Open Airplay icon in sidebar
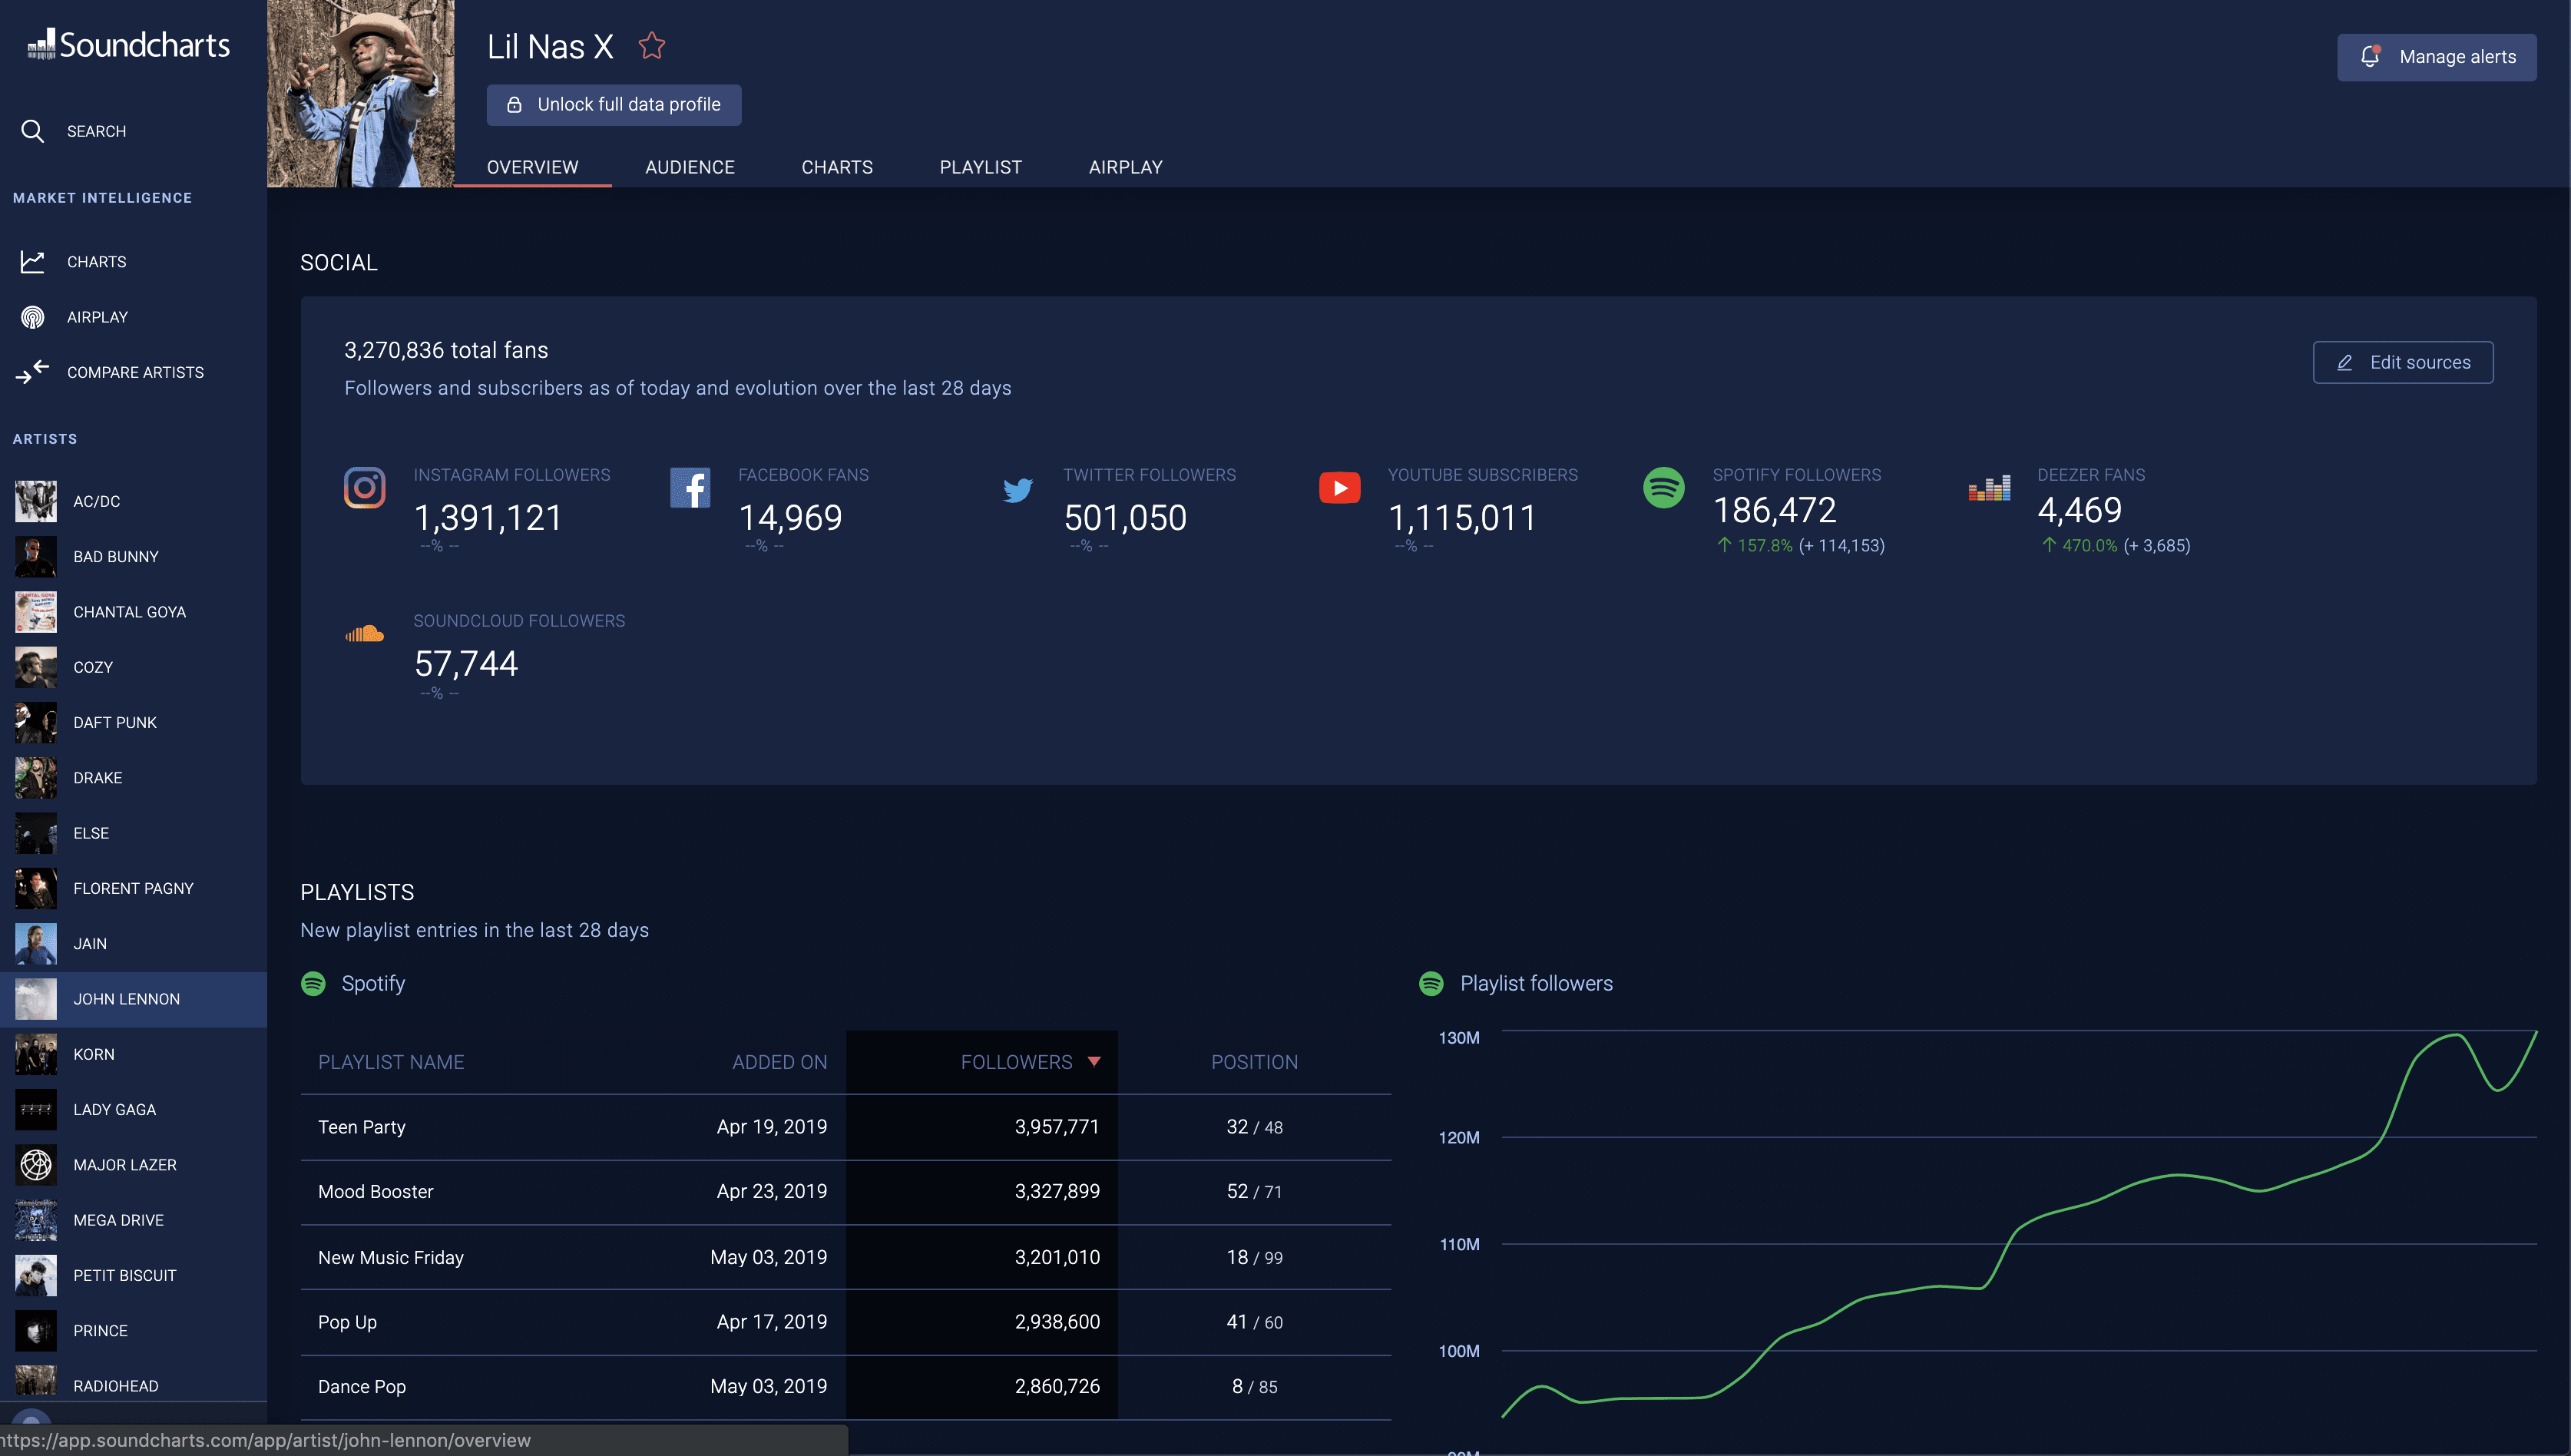 33,317
